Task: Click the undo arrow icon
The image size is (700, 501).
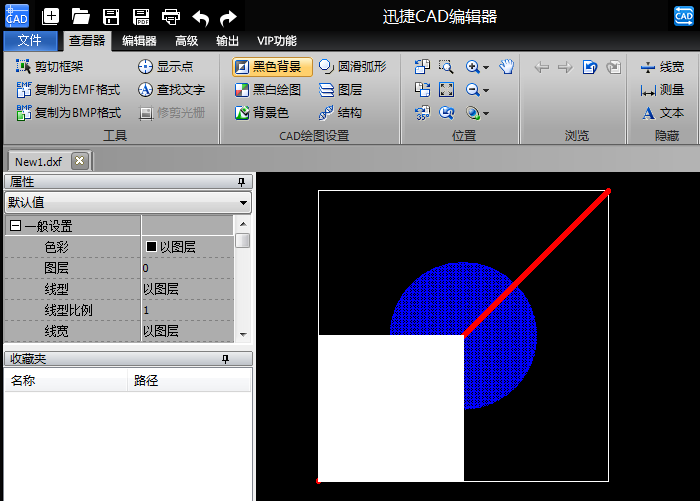Action: 200,16
